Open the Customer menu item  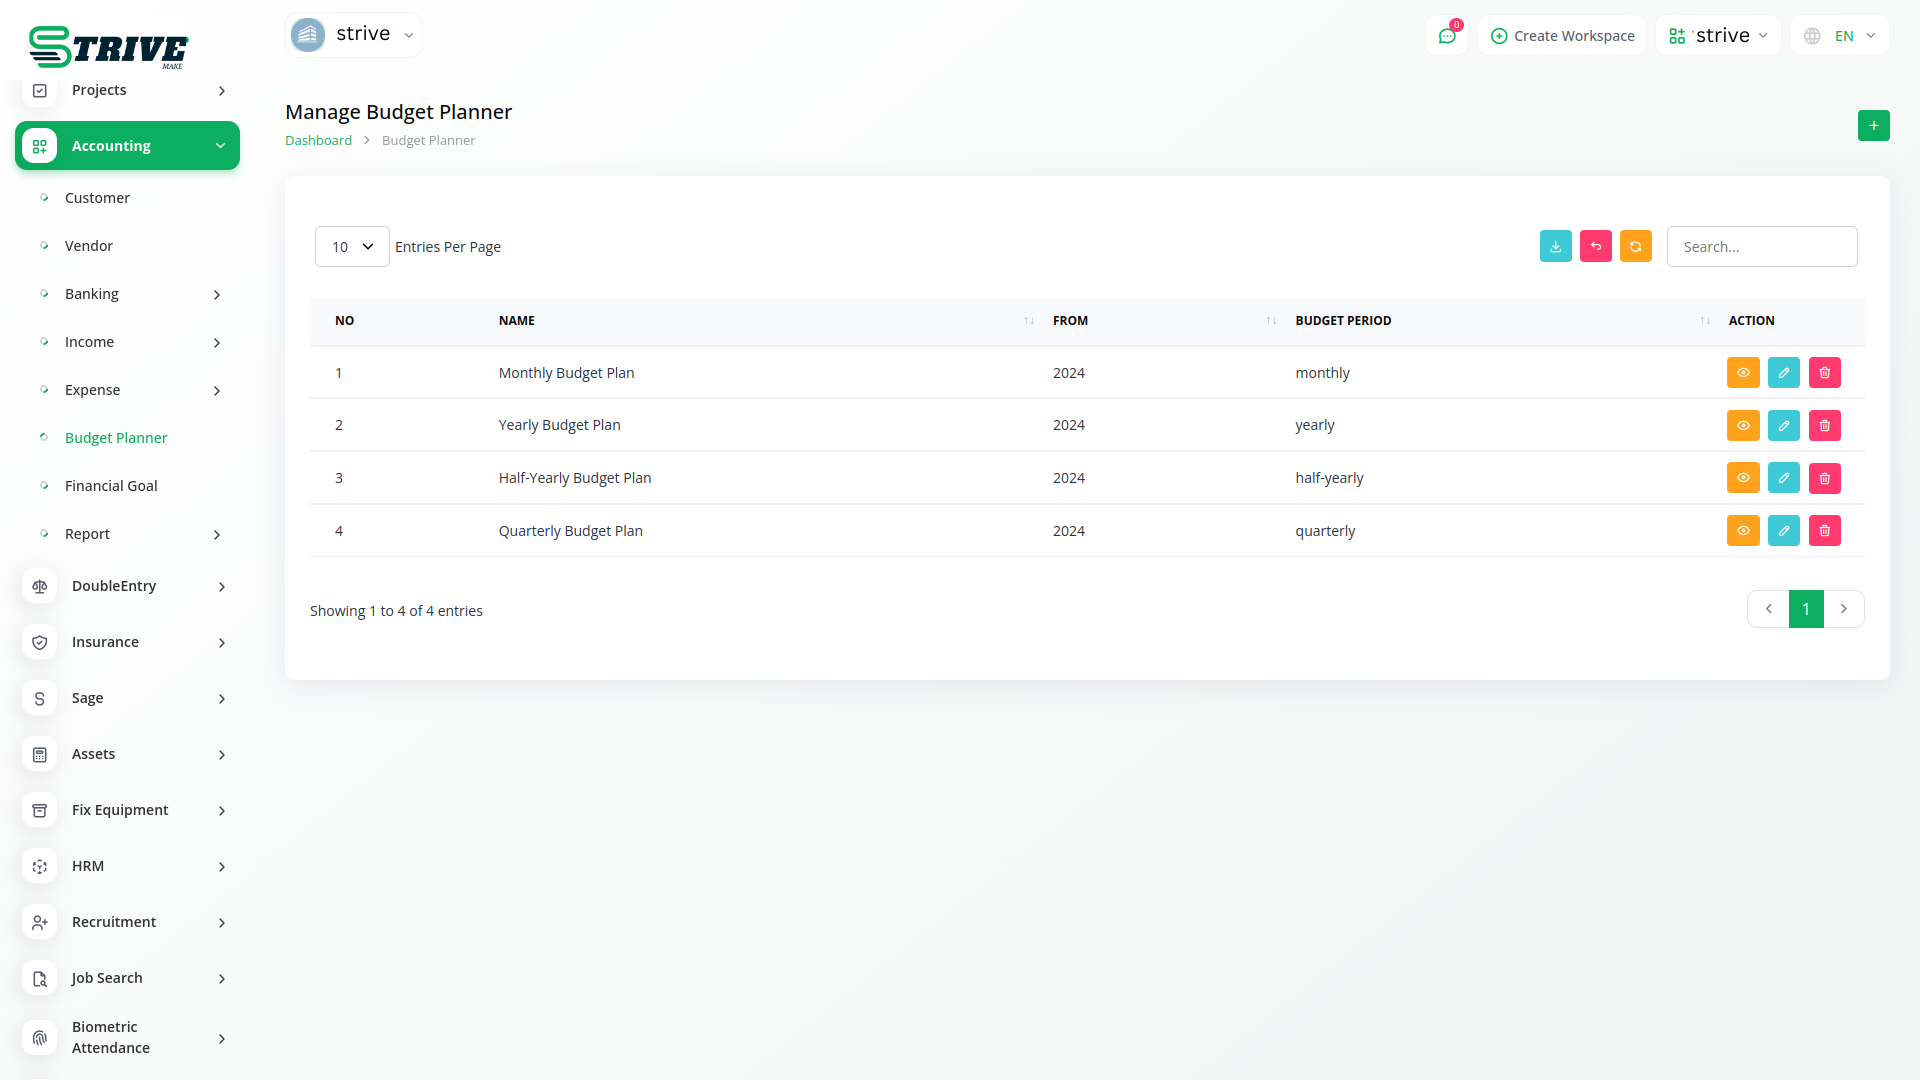[x=97, y=198]
